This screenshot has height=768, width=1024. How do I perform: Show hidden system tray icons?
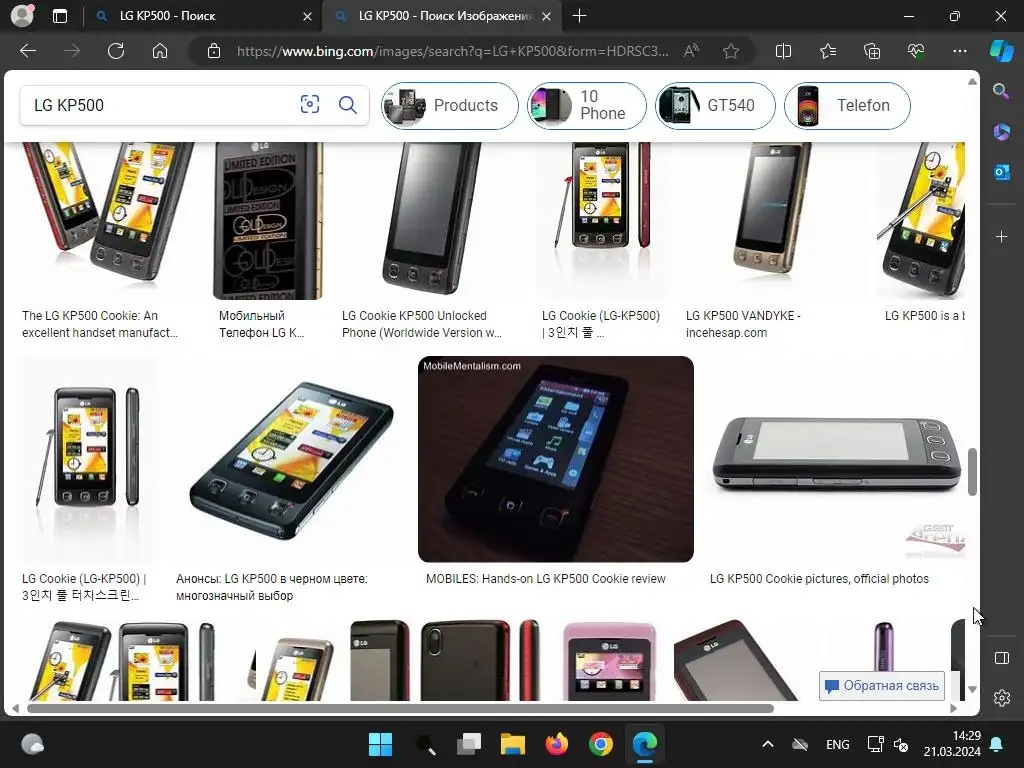(x=768, y=744)
